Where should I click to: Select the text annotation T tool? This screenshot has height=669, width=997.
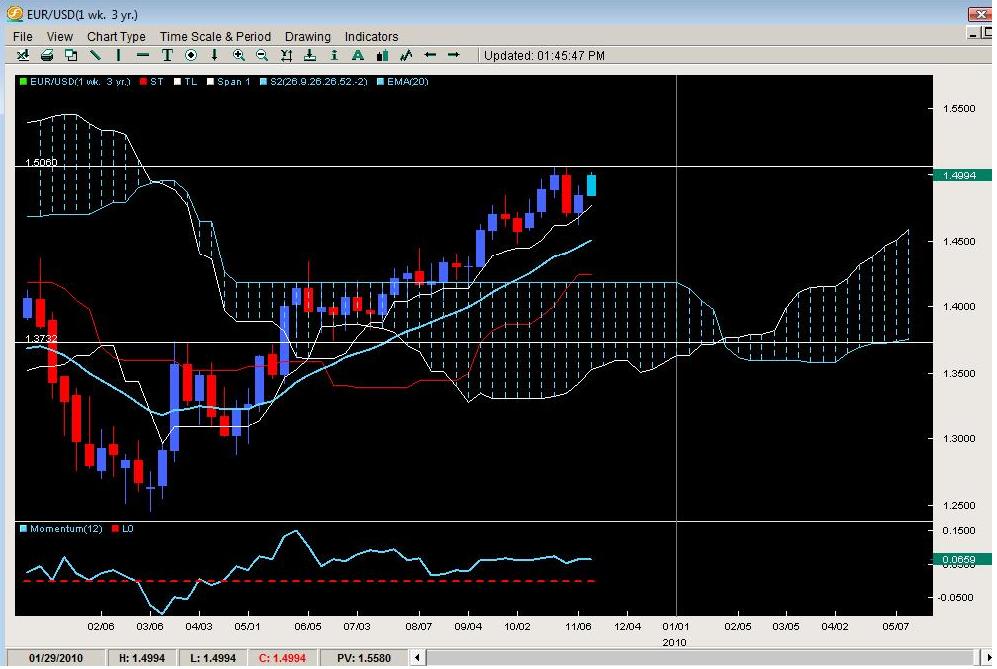[167, 55]
